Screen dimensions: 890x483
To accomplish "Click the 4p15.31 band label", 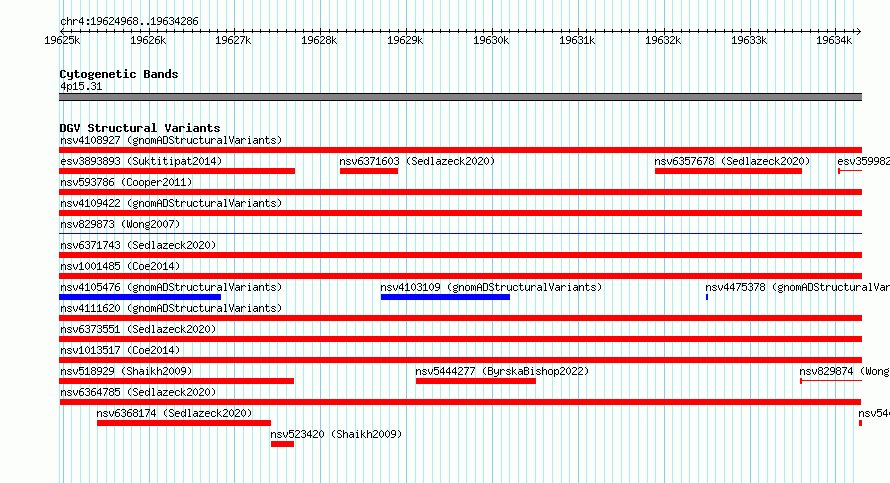I will [x=81, y=86].
